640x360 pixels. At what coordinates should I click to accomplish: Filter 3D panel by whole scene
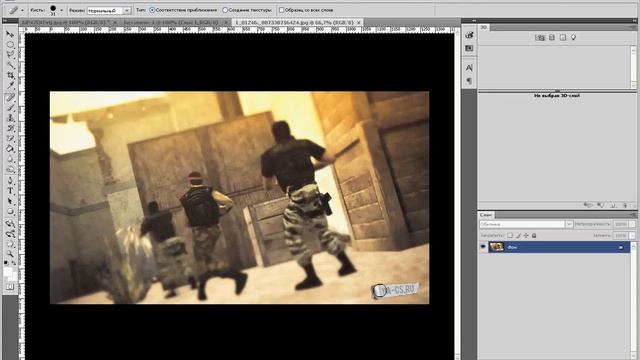point(540,38)
